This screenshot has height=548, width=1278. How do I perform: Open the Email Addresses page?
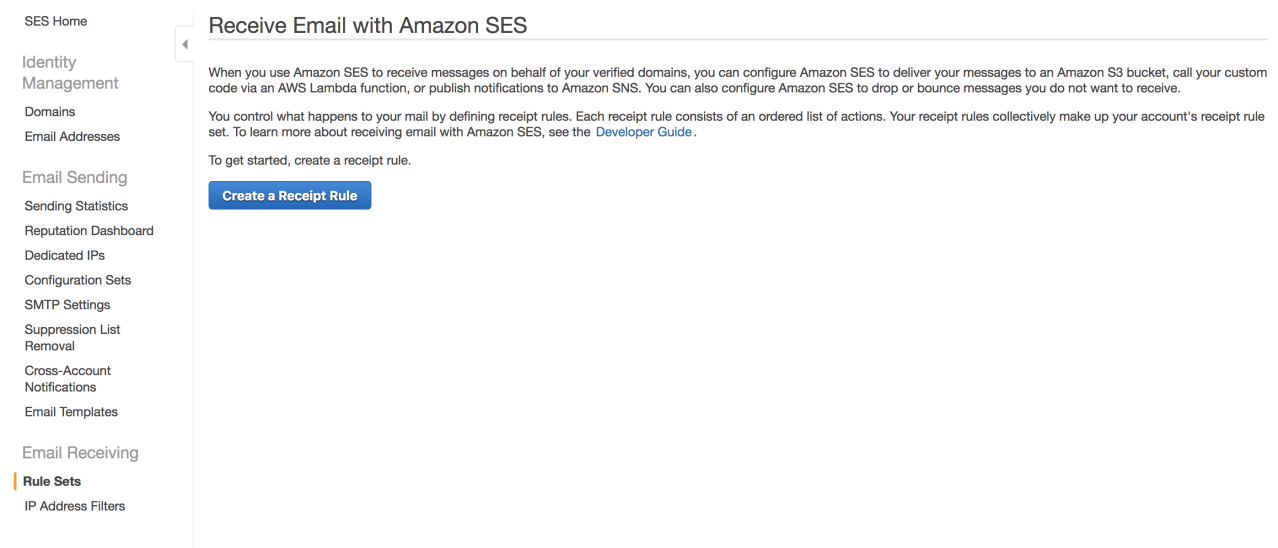72,137
